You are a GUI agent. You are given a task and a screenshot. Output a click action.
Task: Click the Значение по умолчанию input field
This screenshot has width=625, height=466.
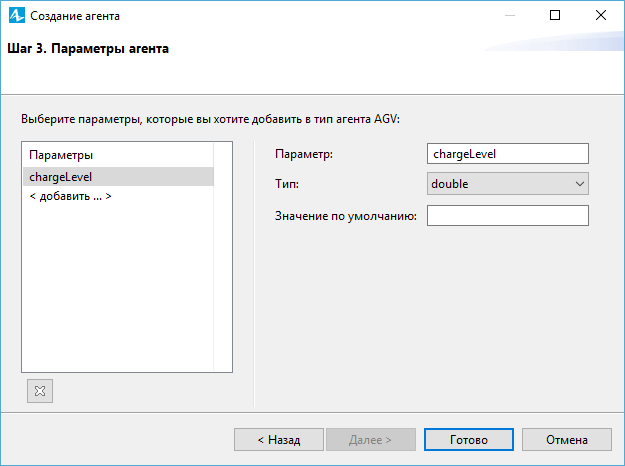[507, 216]
